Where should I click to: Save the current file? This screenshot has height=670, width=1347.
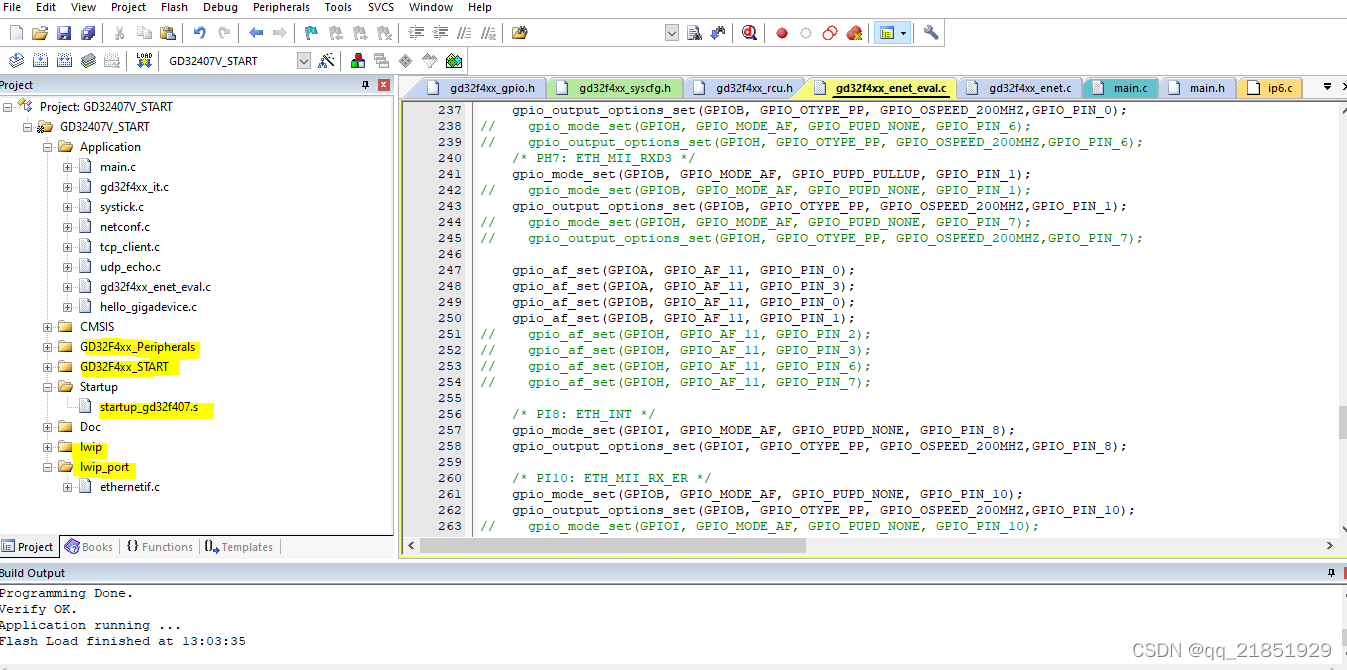(x=64, y=33)
